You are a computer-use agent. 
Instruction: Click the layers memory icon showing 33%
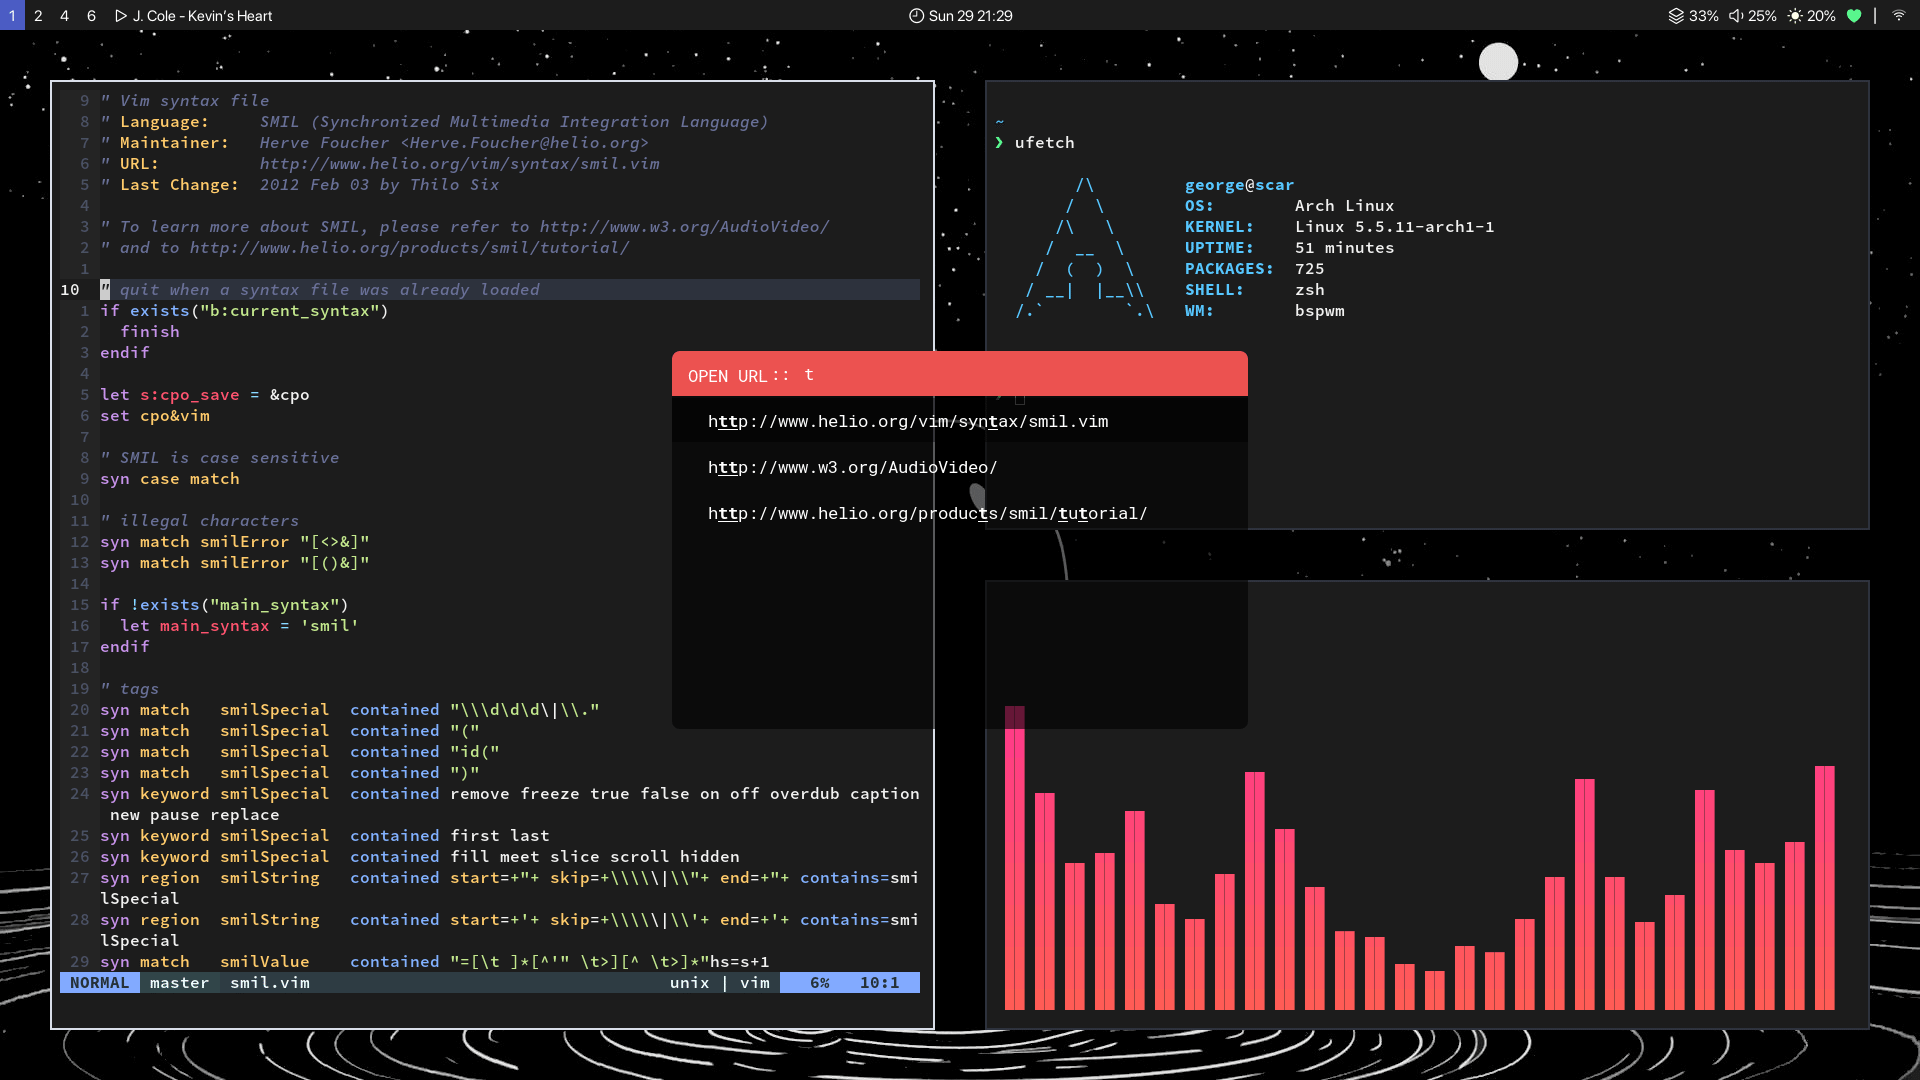(x=1676, y=16)
